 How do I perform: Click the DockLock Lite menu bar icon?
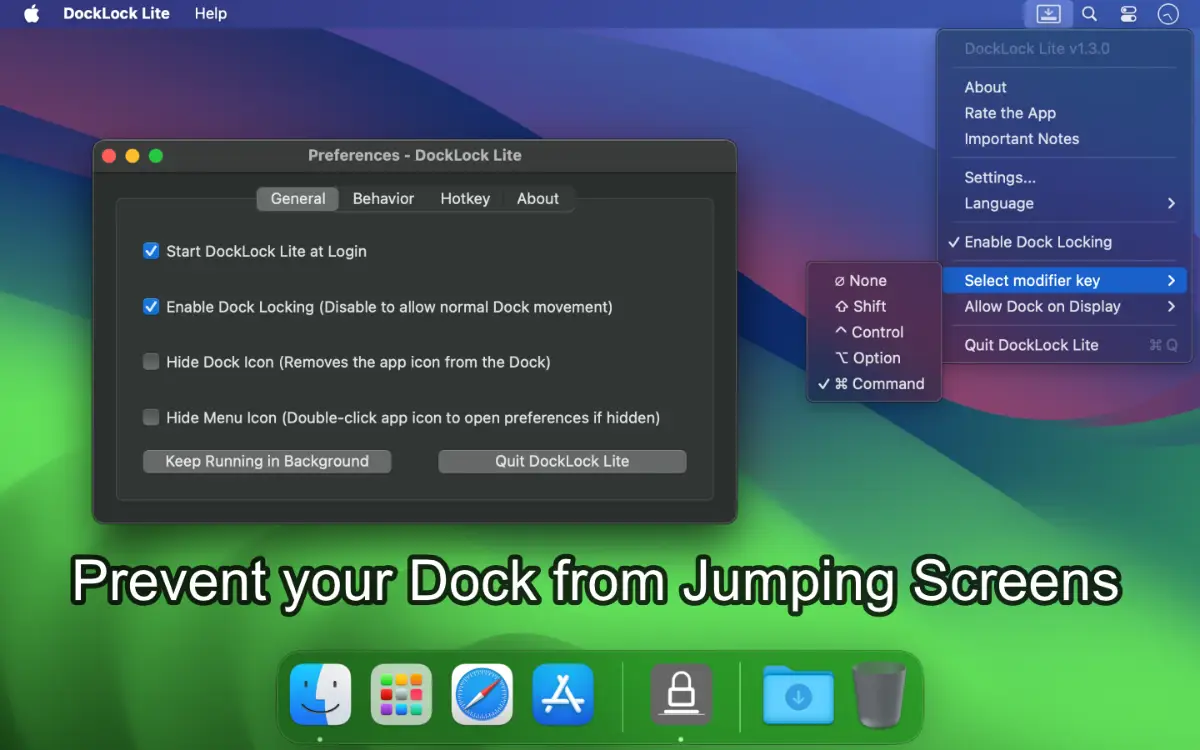pos(1048,13)
